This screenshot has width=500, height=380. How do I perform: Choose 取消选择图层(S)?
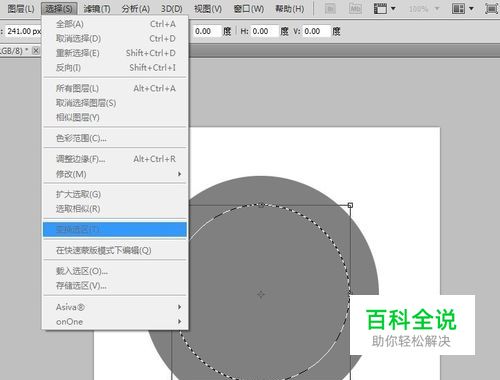[115, 103]
